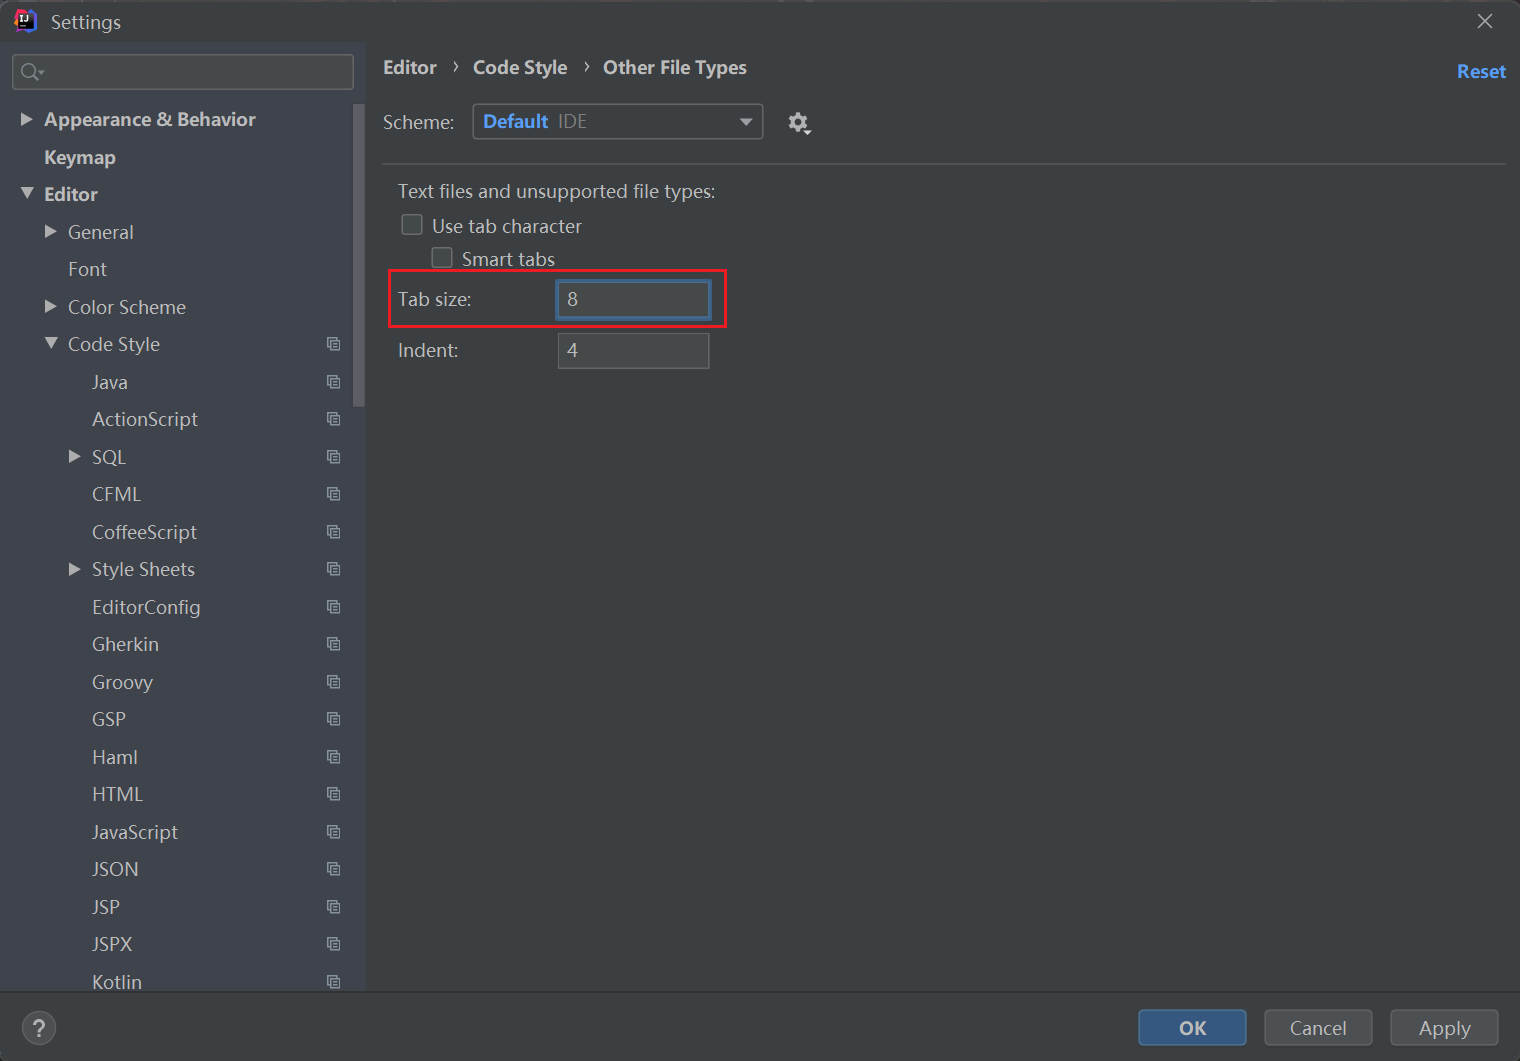
Task: Click the Tab size input field
Action: (633, 299)
